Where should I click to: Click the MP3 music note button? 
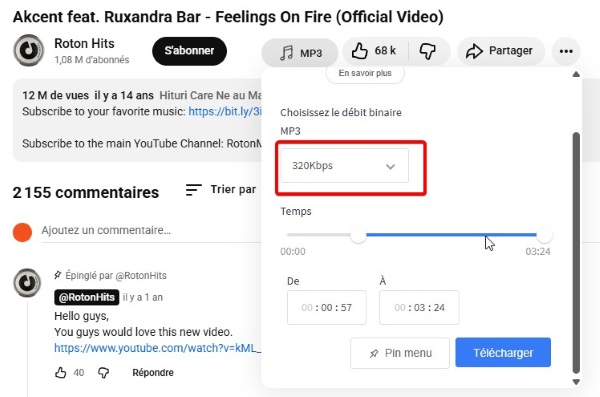click(300, 52)
